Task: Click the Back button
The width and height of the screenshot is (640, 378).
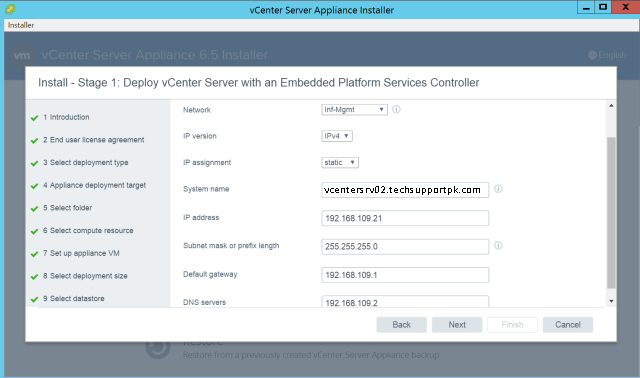Action: 402,325
